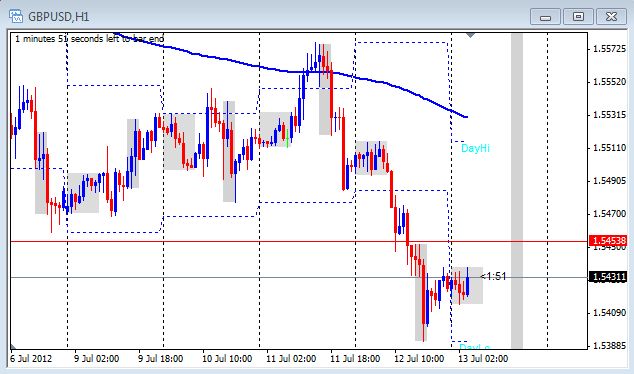Click the red 1.54538 price level label
The width and height of the screenshot is (634, 374).
tap(609, 241)
